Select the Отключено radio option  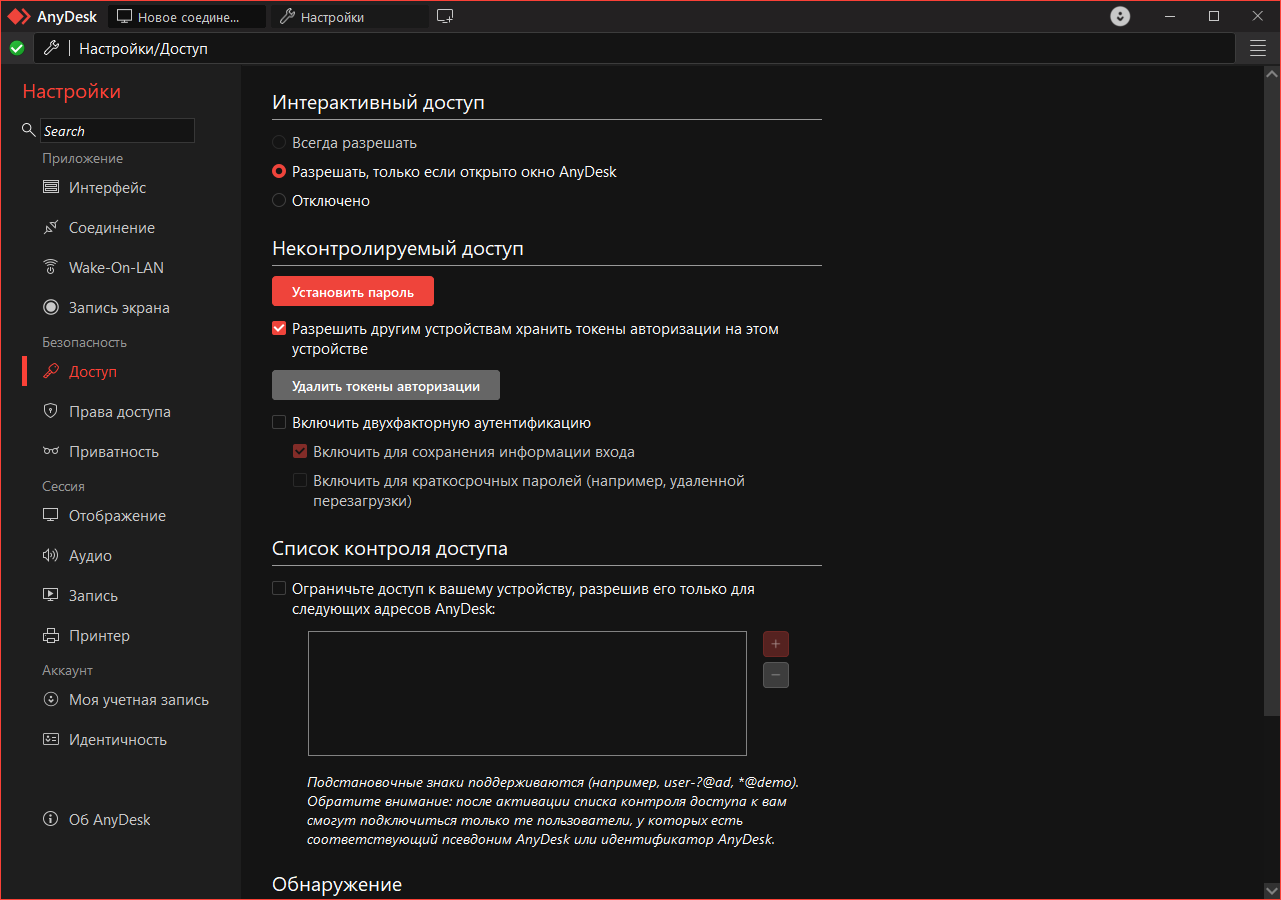[x=279, y=201]
